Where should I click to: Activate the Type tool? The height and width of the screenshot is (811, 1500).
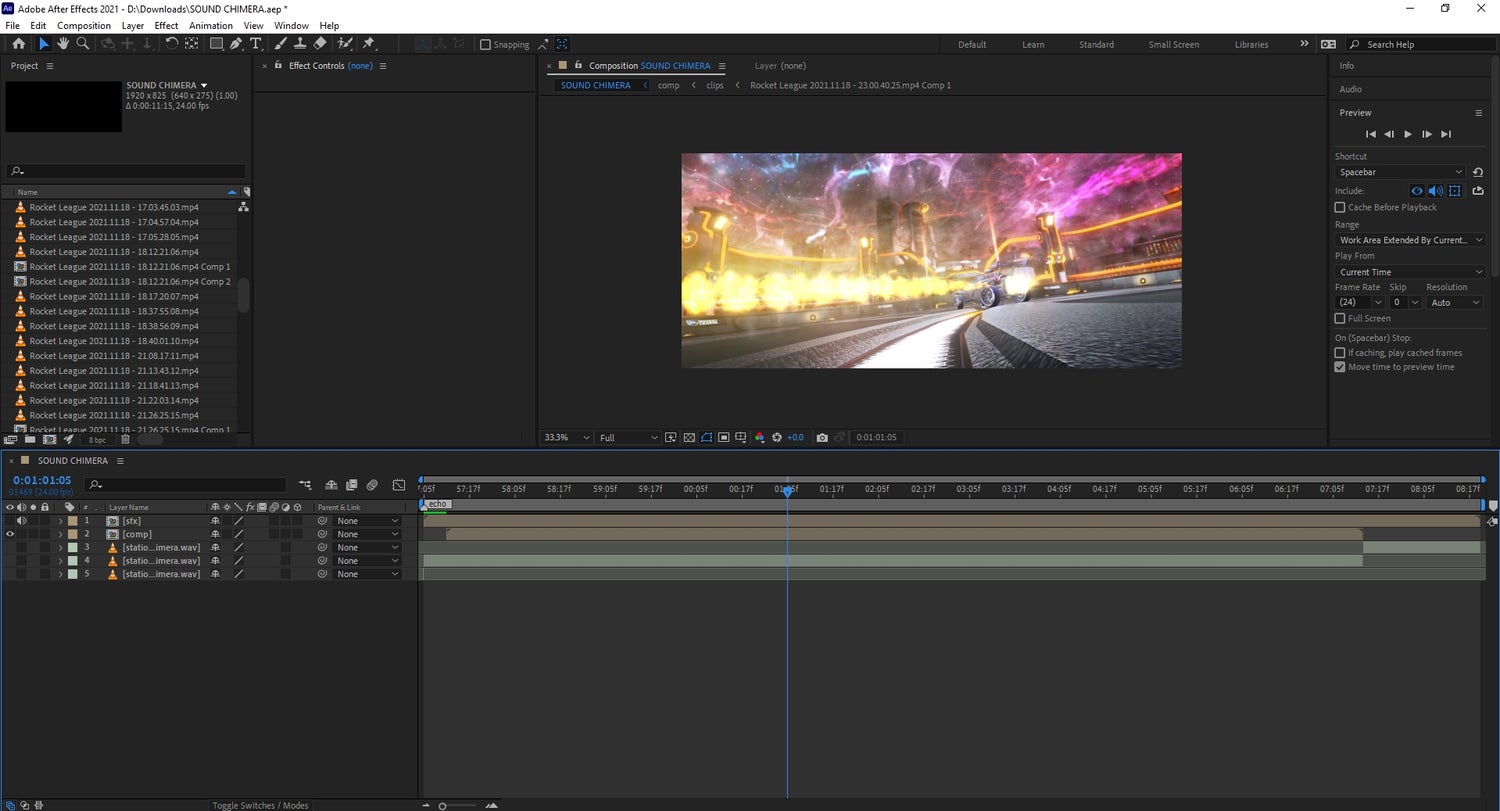pyautogui.click(x=256, y=44)
